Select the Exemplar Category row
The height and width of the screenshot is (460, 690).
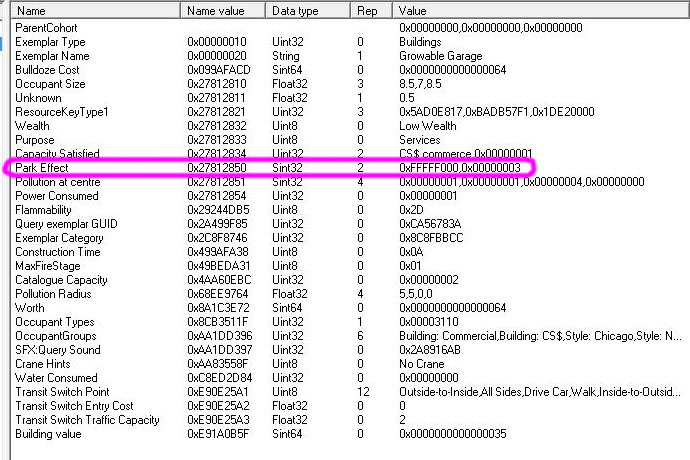tap(350, 238)
